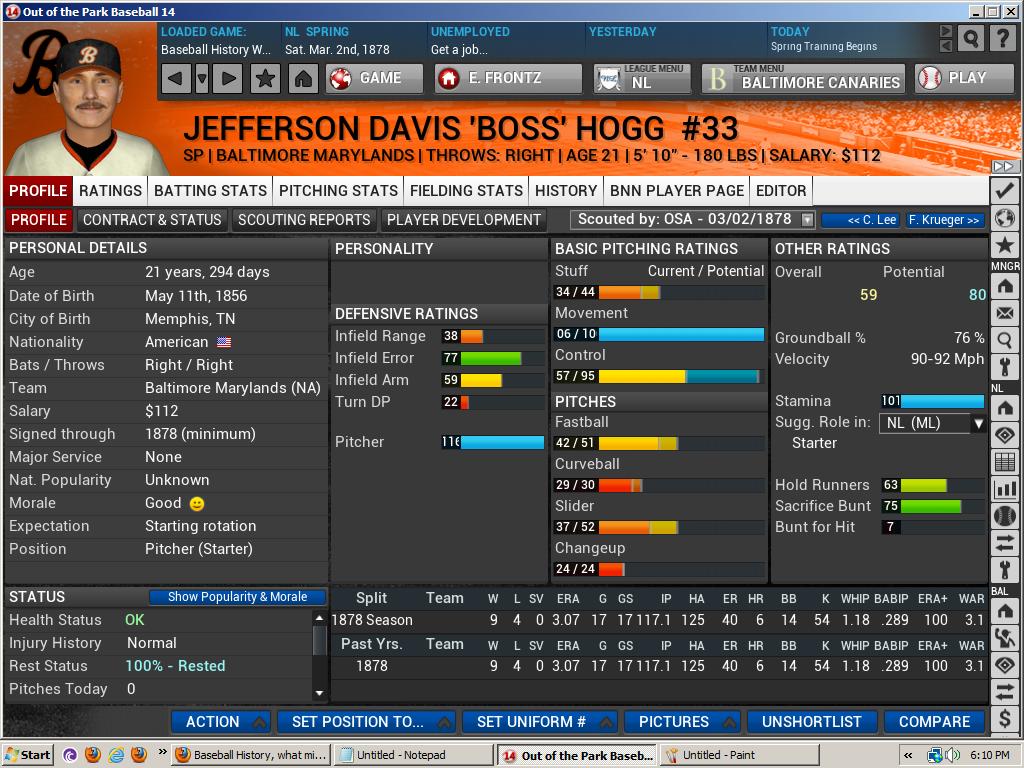Click the COMPARE button

tap(933, 722)
